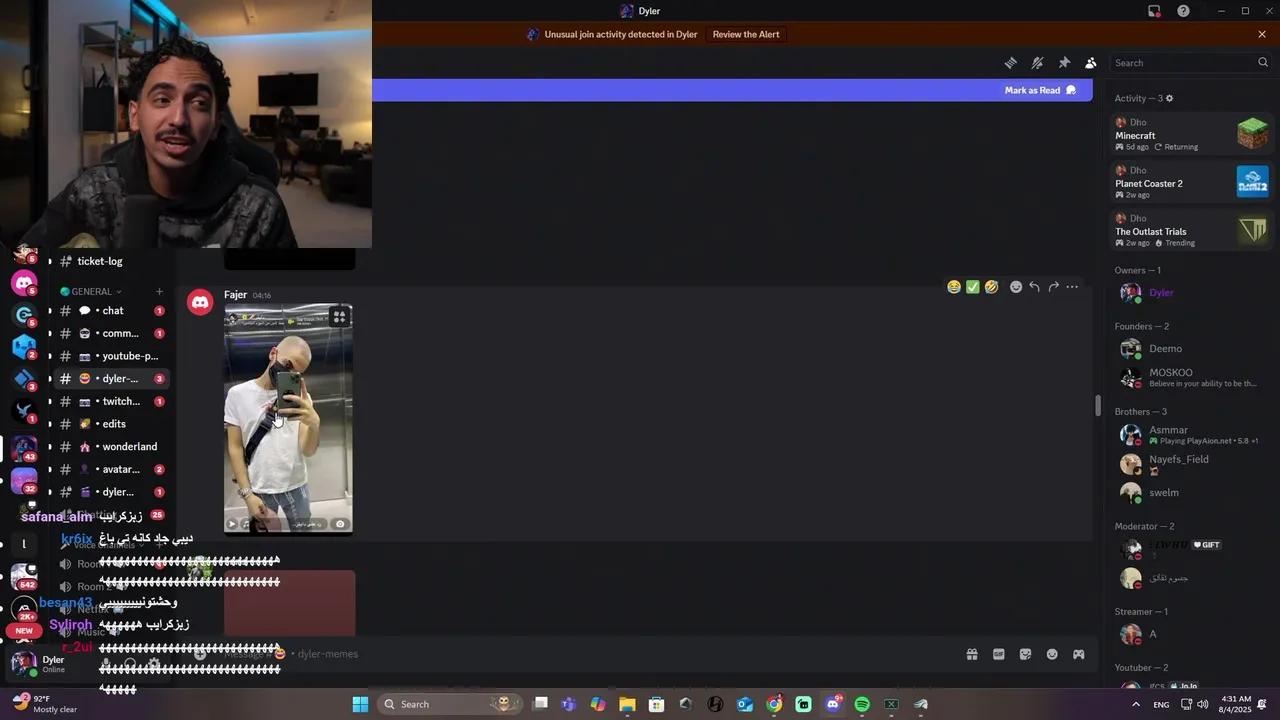Image resolution: width=1280 pixels, height=720 pixels.
Task: Collapse the GENERAL channel category
Action: pos(91,292)
